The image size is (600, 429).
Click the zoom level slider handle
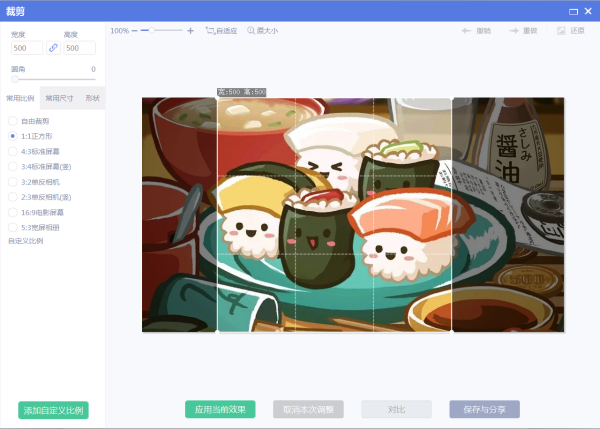pyautogui.click(x=152, y=30)
